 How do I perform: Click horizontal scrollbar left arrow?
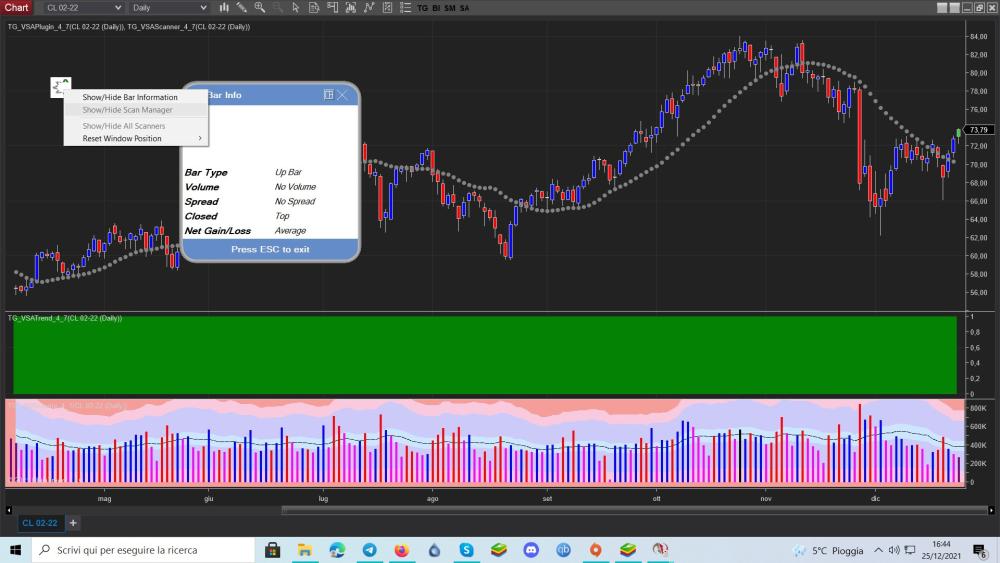point(8,510)
